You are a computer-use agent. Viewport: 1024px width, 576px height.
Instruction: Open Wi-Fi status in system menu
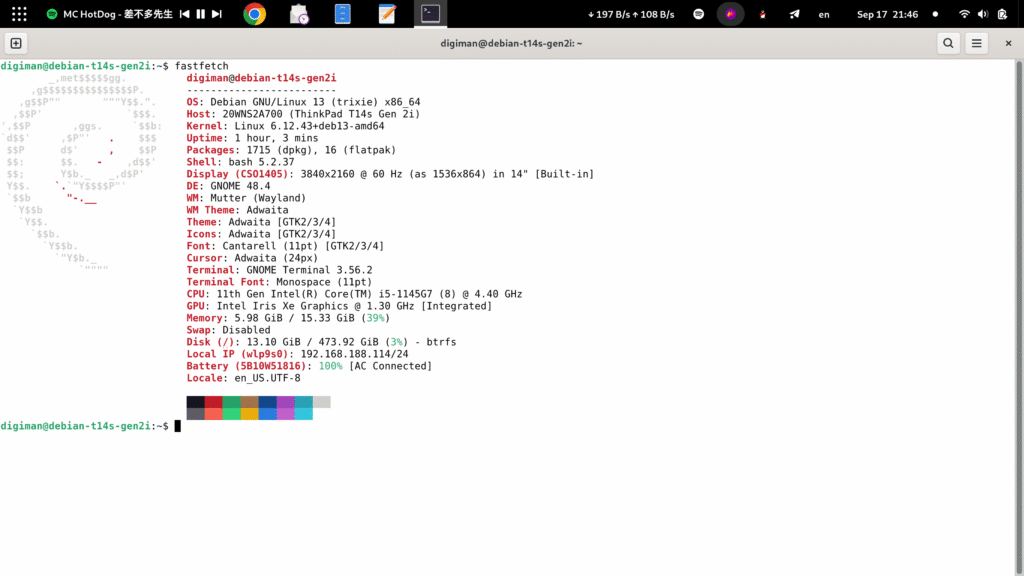coord(964,14)
